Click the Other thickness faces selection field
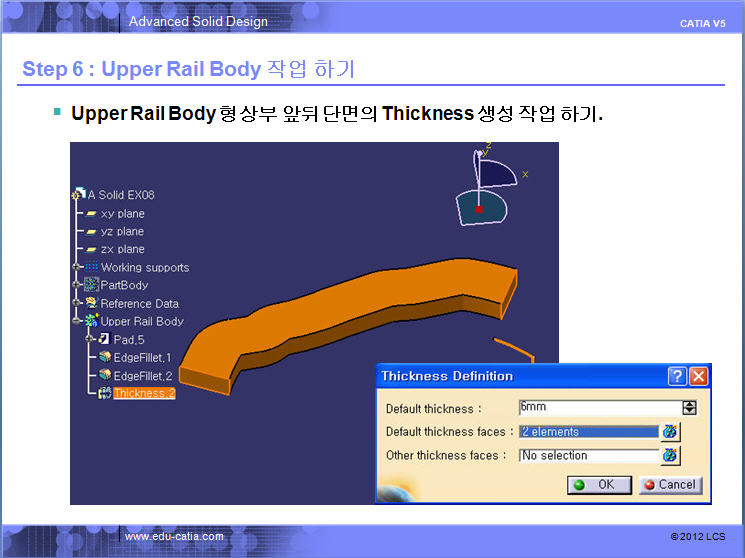 click(x=588, y=456)
